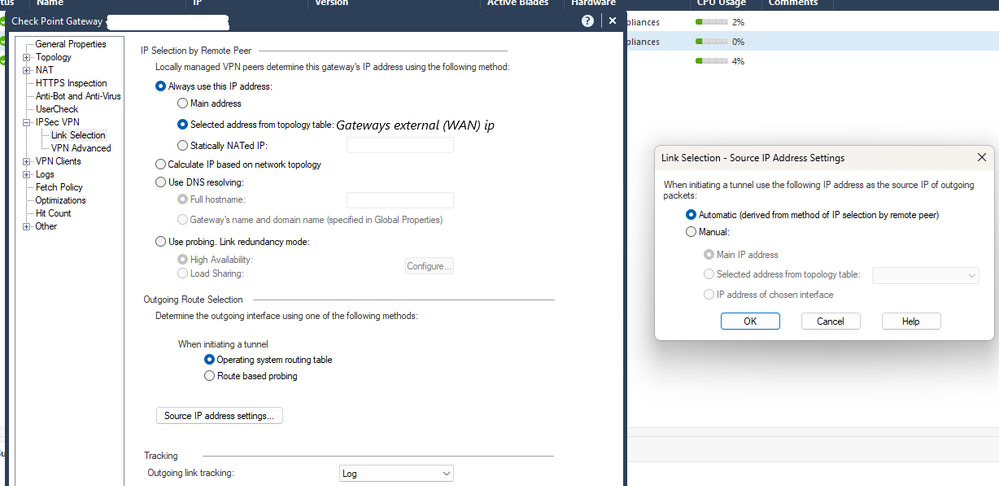Expand the Topology tree node
Screen dimensions: 999x486
point(27,57)
